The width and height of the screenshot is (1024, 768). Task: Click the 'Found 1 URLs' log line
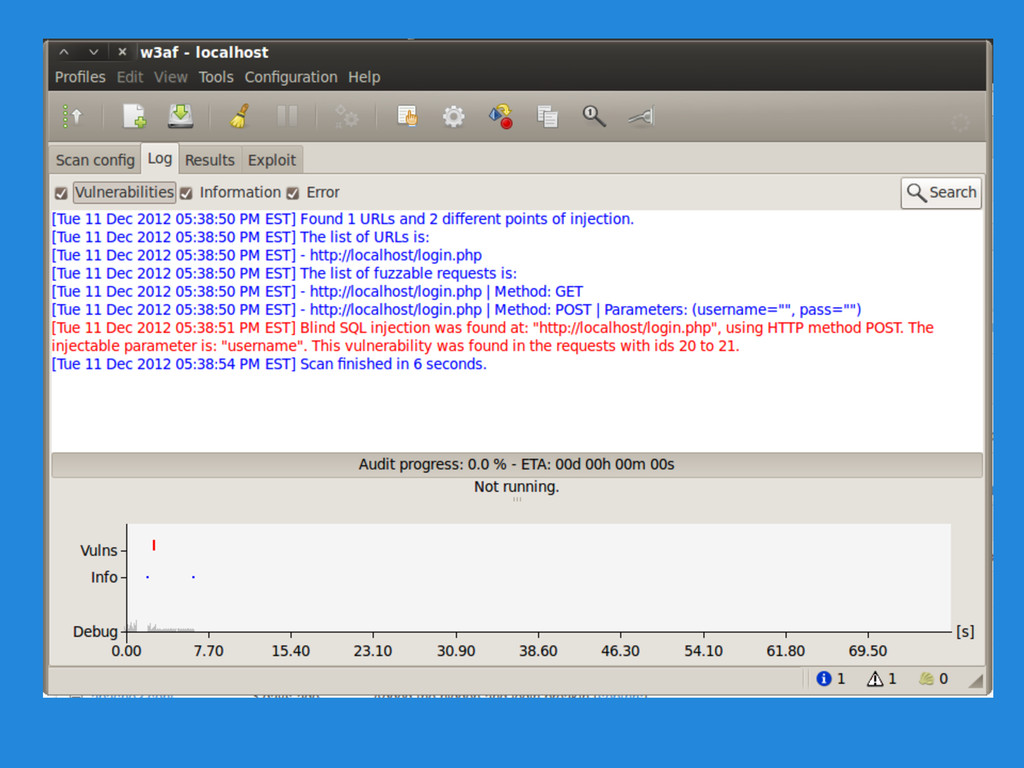coord(343,219)
